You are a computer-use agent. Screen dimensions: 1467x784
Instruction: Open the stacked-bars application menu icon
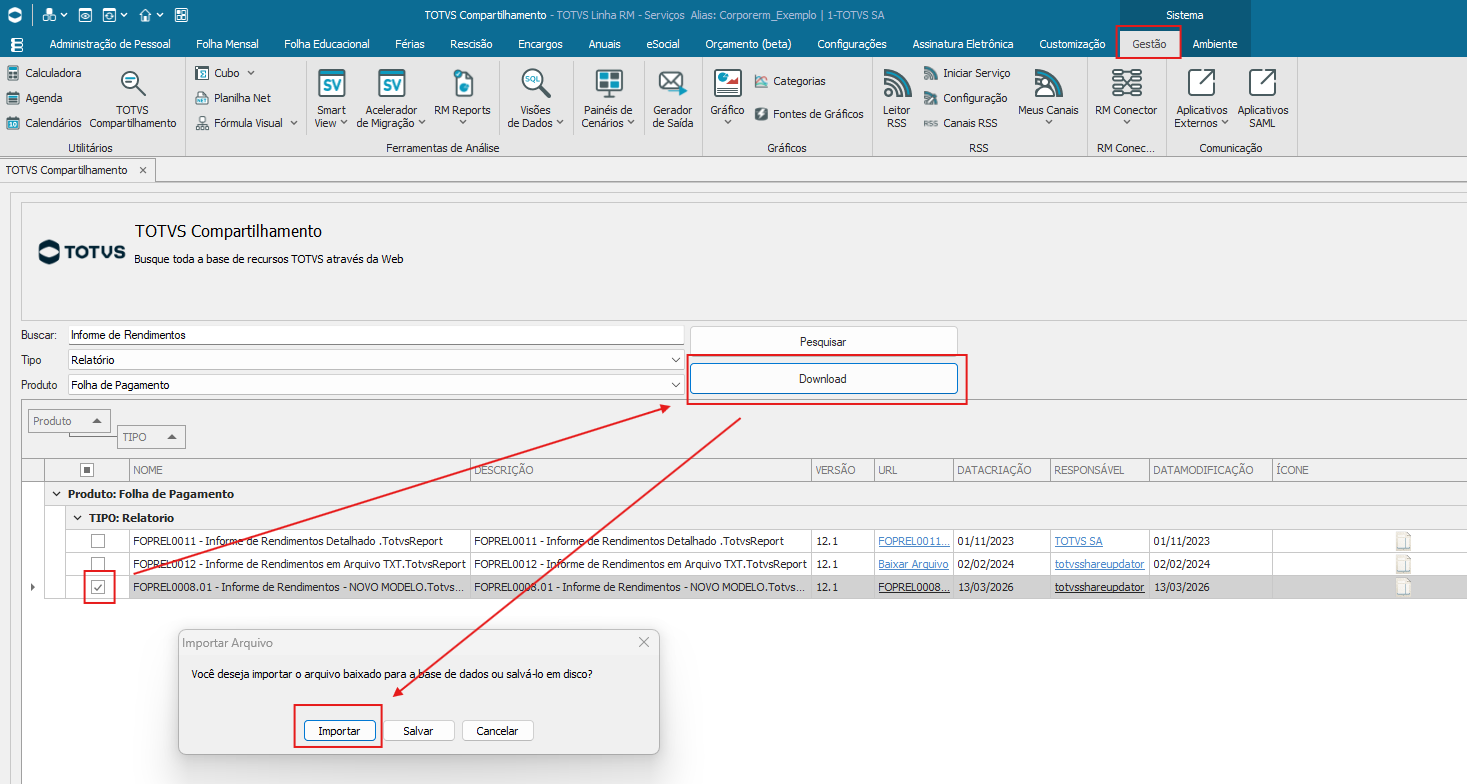click(16, 44)
